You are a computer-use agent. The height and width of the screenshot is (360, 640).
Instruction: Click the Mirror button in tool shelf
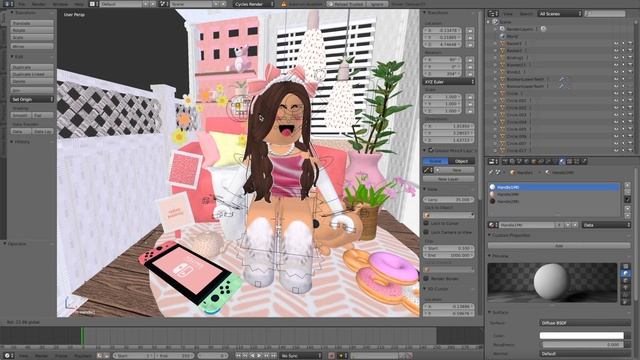coord(32,47)
